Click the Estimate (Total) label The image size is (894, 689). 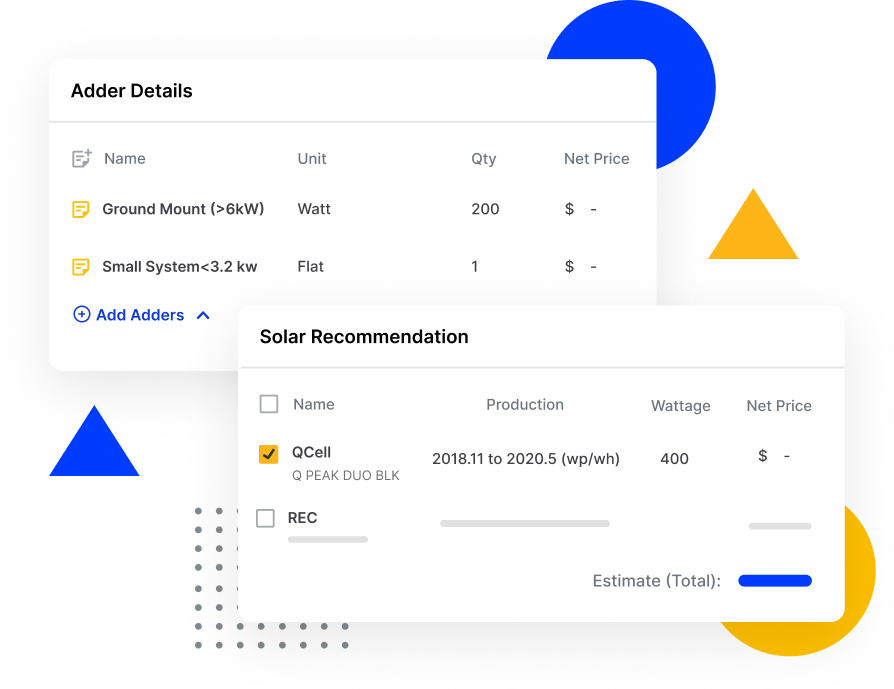click(657, 581)
